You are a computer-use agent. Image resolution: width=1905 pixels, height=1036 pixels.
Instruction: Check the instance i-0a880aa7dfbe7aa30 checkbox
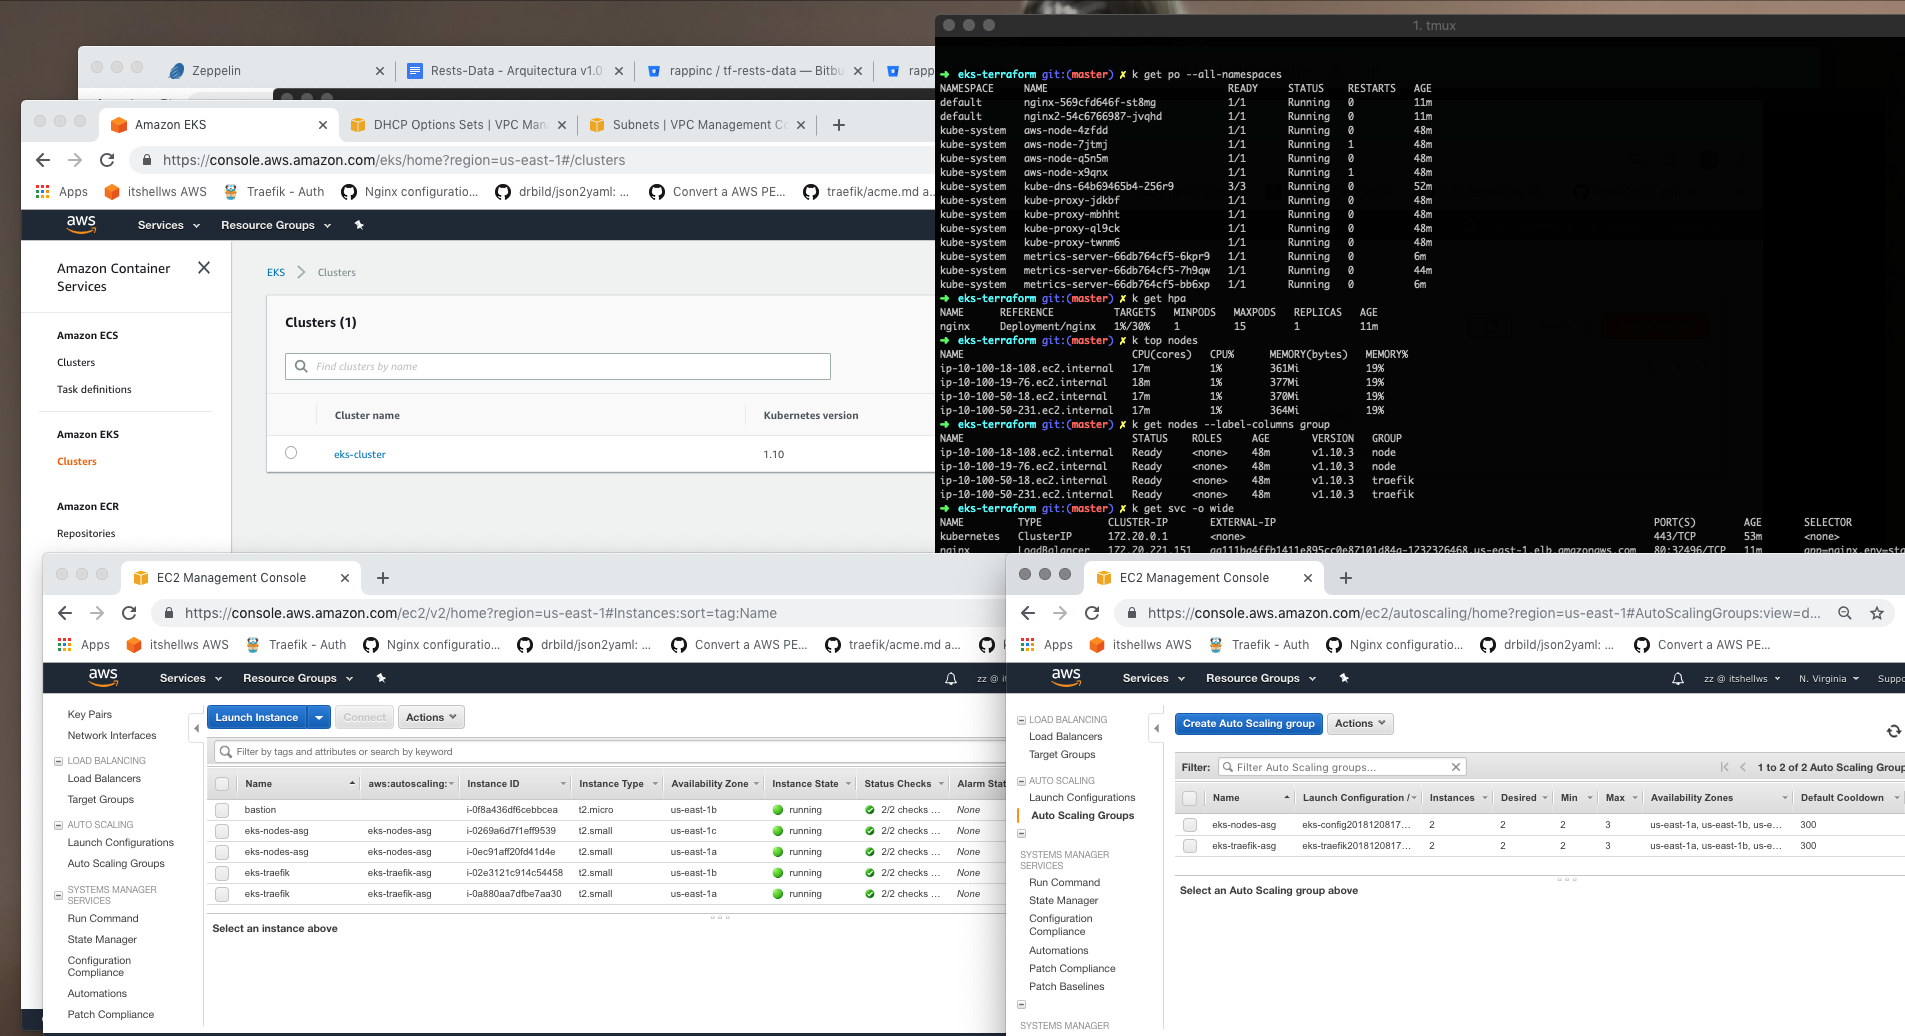click(x=222, y=894)
